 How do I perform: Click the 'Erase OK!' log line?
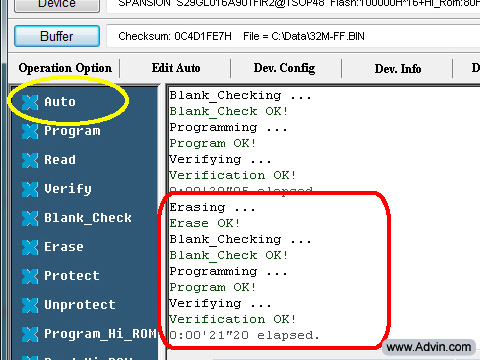point(205,223)
